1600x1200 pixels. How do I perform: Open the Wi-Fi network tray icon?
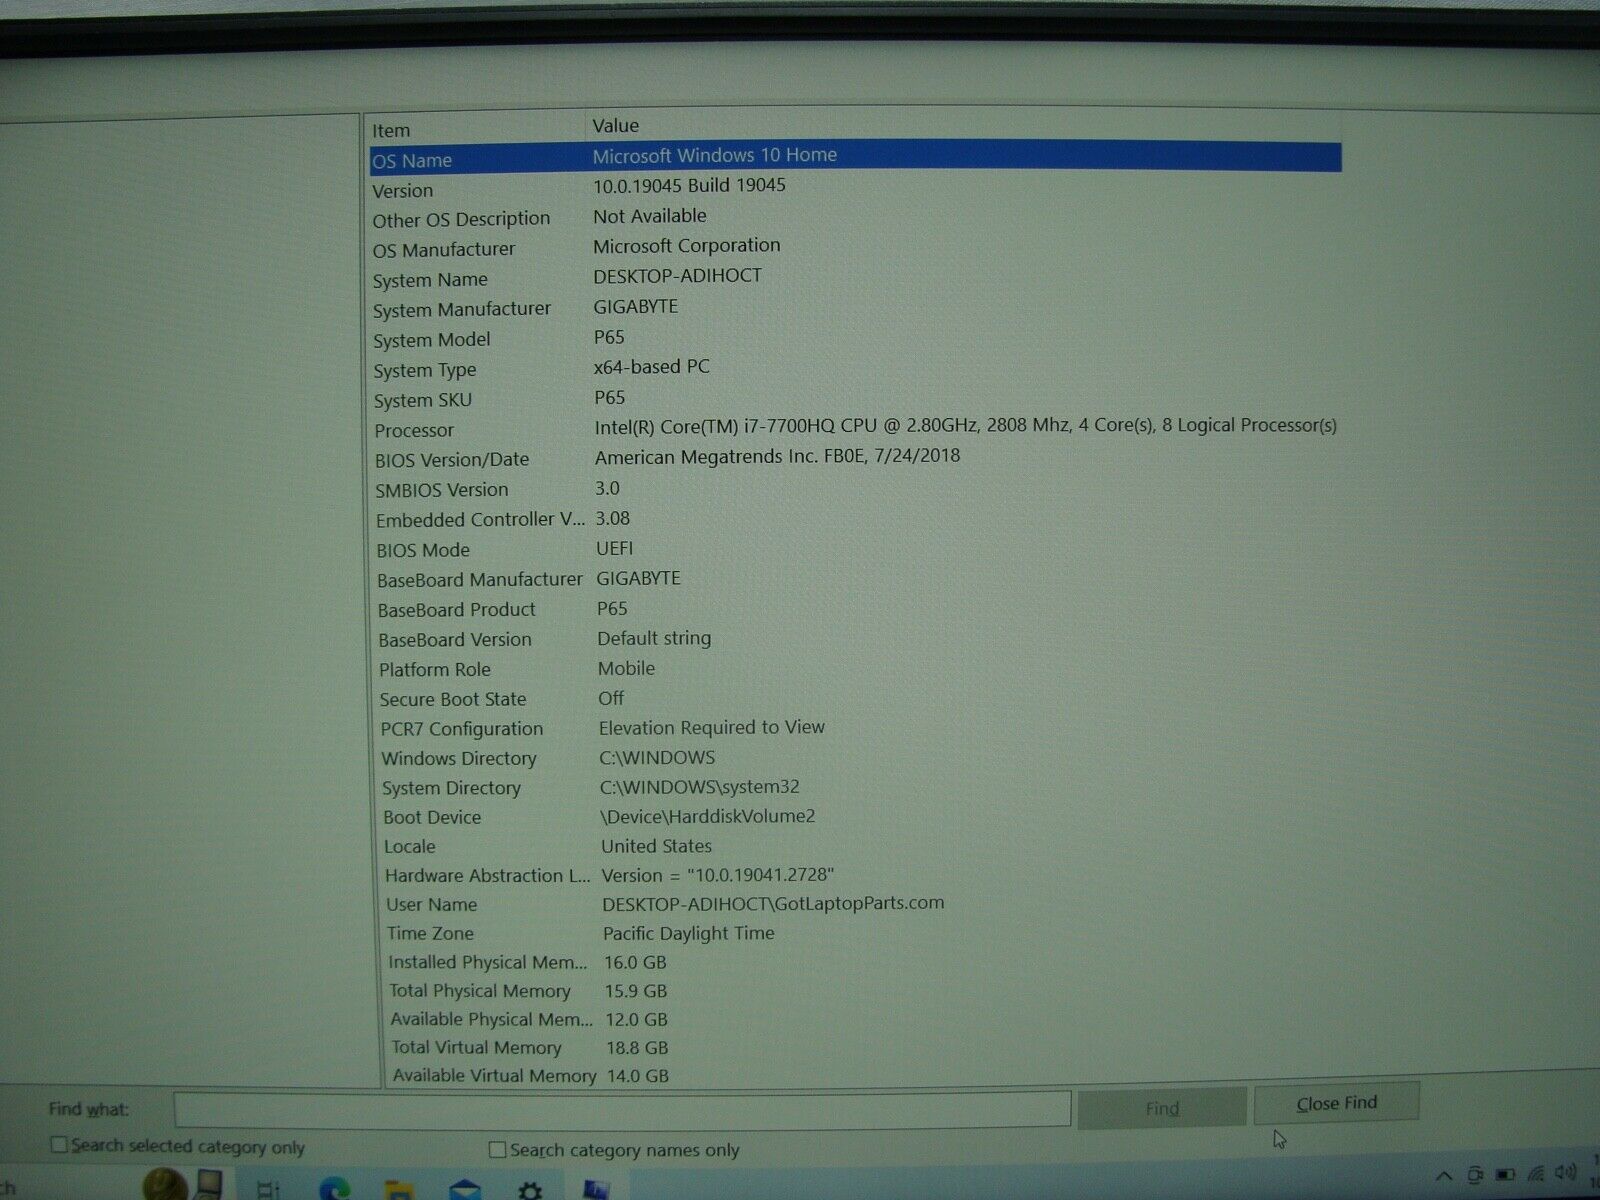pos(1536,1174)
